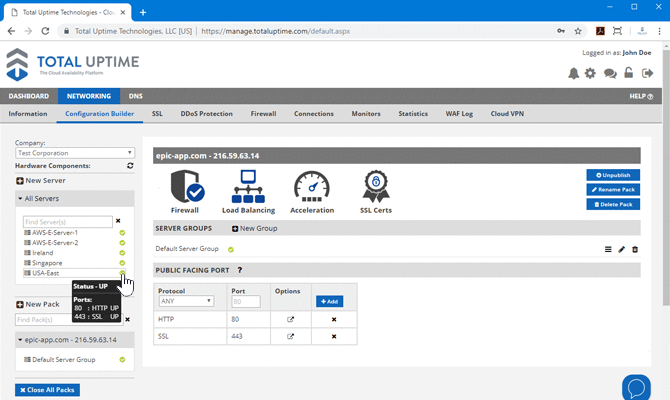Click the notifications bell icon
670x400 pixels.
574,73
